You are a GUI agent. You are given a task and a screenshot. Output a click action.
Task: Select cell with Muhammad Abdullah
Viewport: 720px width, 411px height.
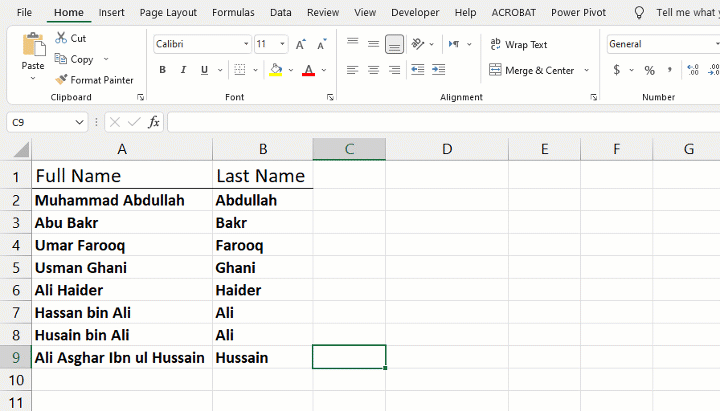click(x=122, y=200)
